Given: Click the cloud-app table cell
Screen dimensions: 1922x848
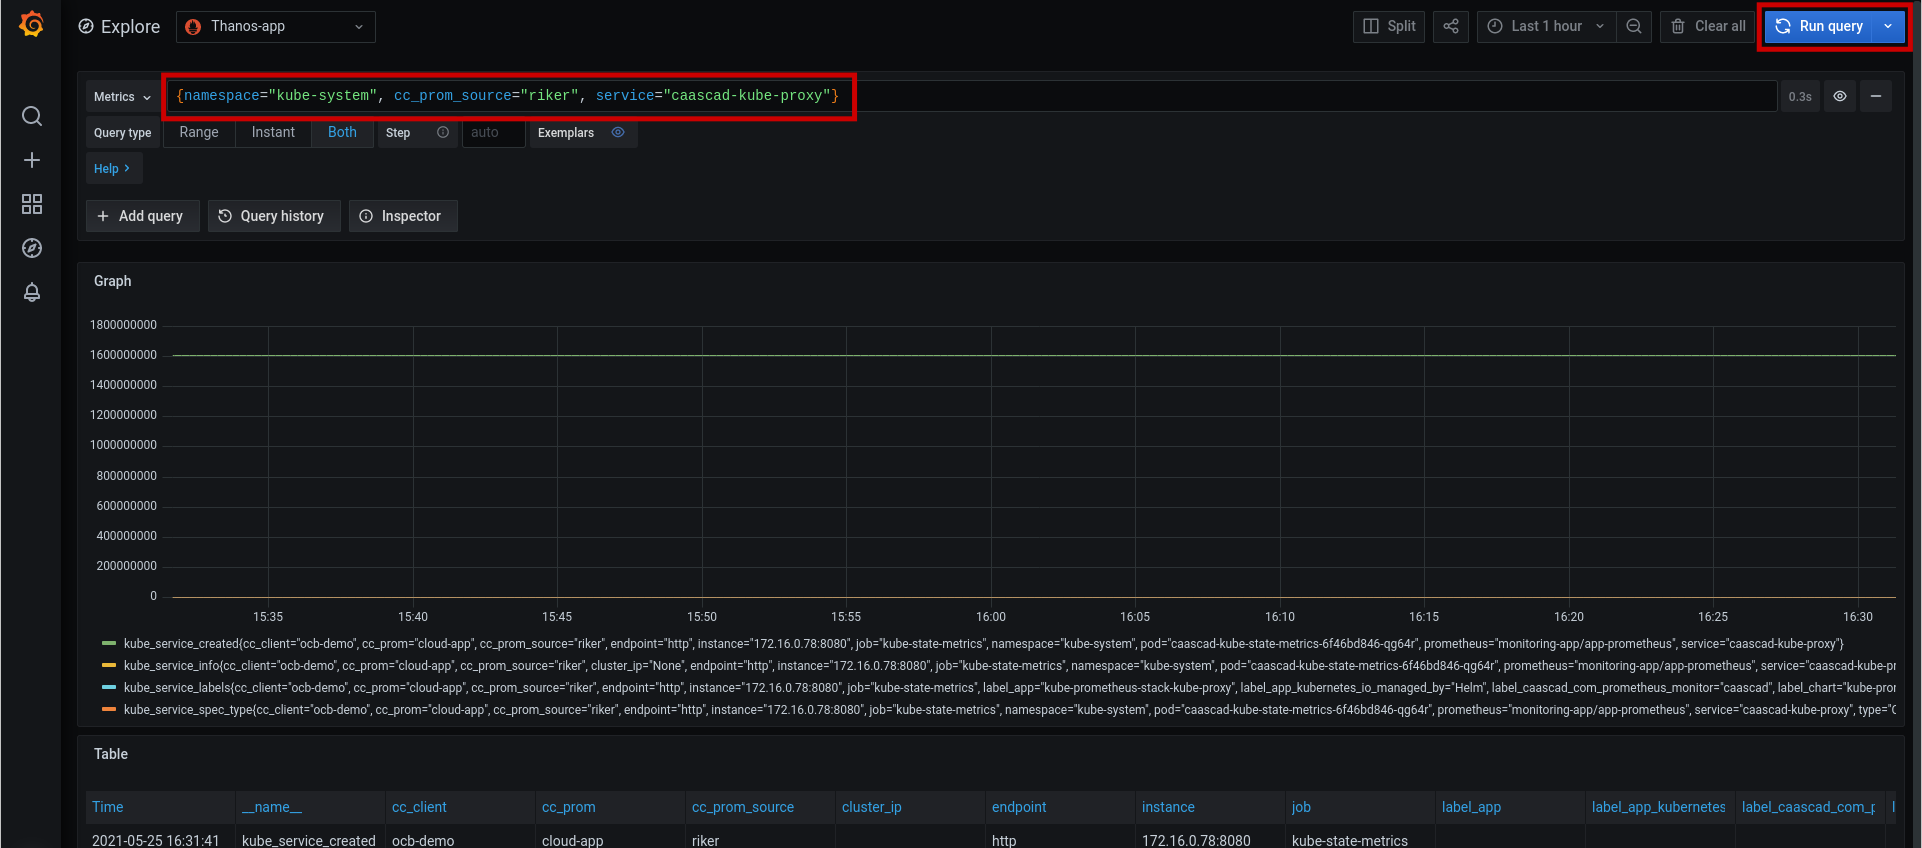Looking at the screenshot, I should click(573, 840).
